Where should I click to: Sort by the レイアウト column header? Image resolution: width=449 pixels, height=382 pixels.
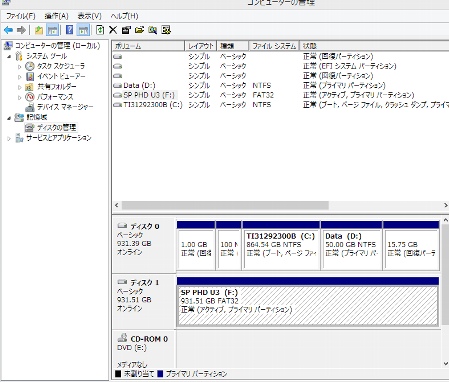click(x=200, y=46)
